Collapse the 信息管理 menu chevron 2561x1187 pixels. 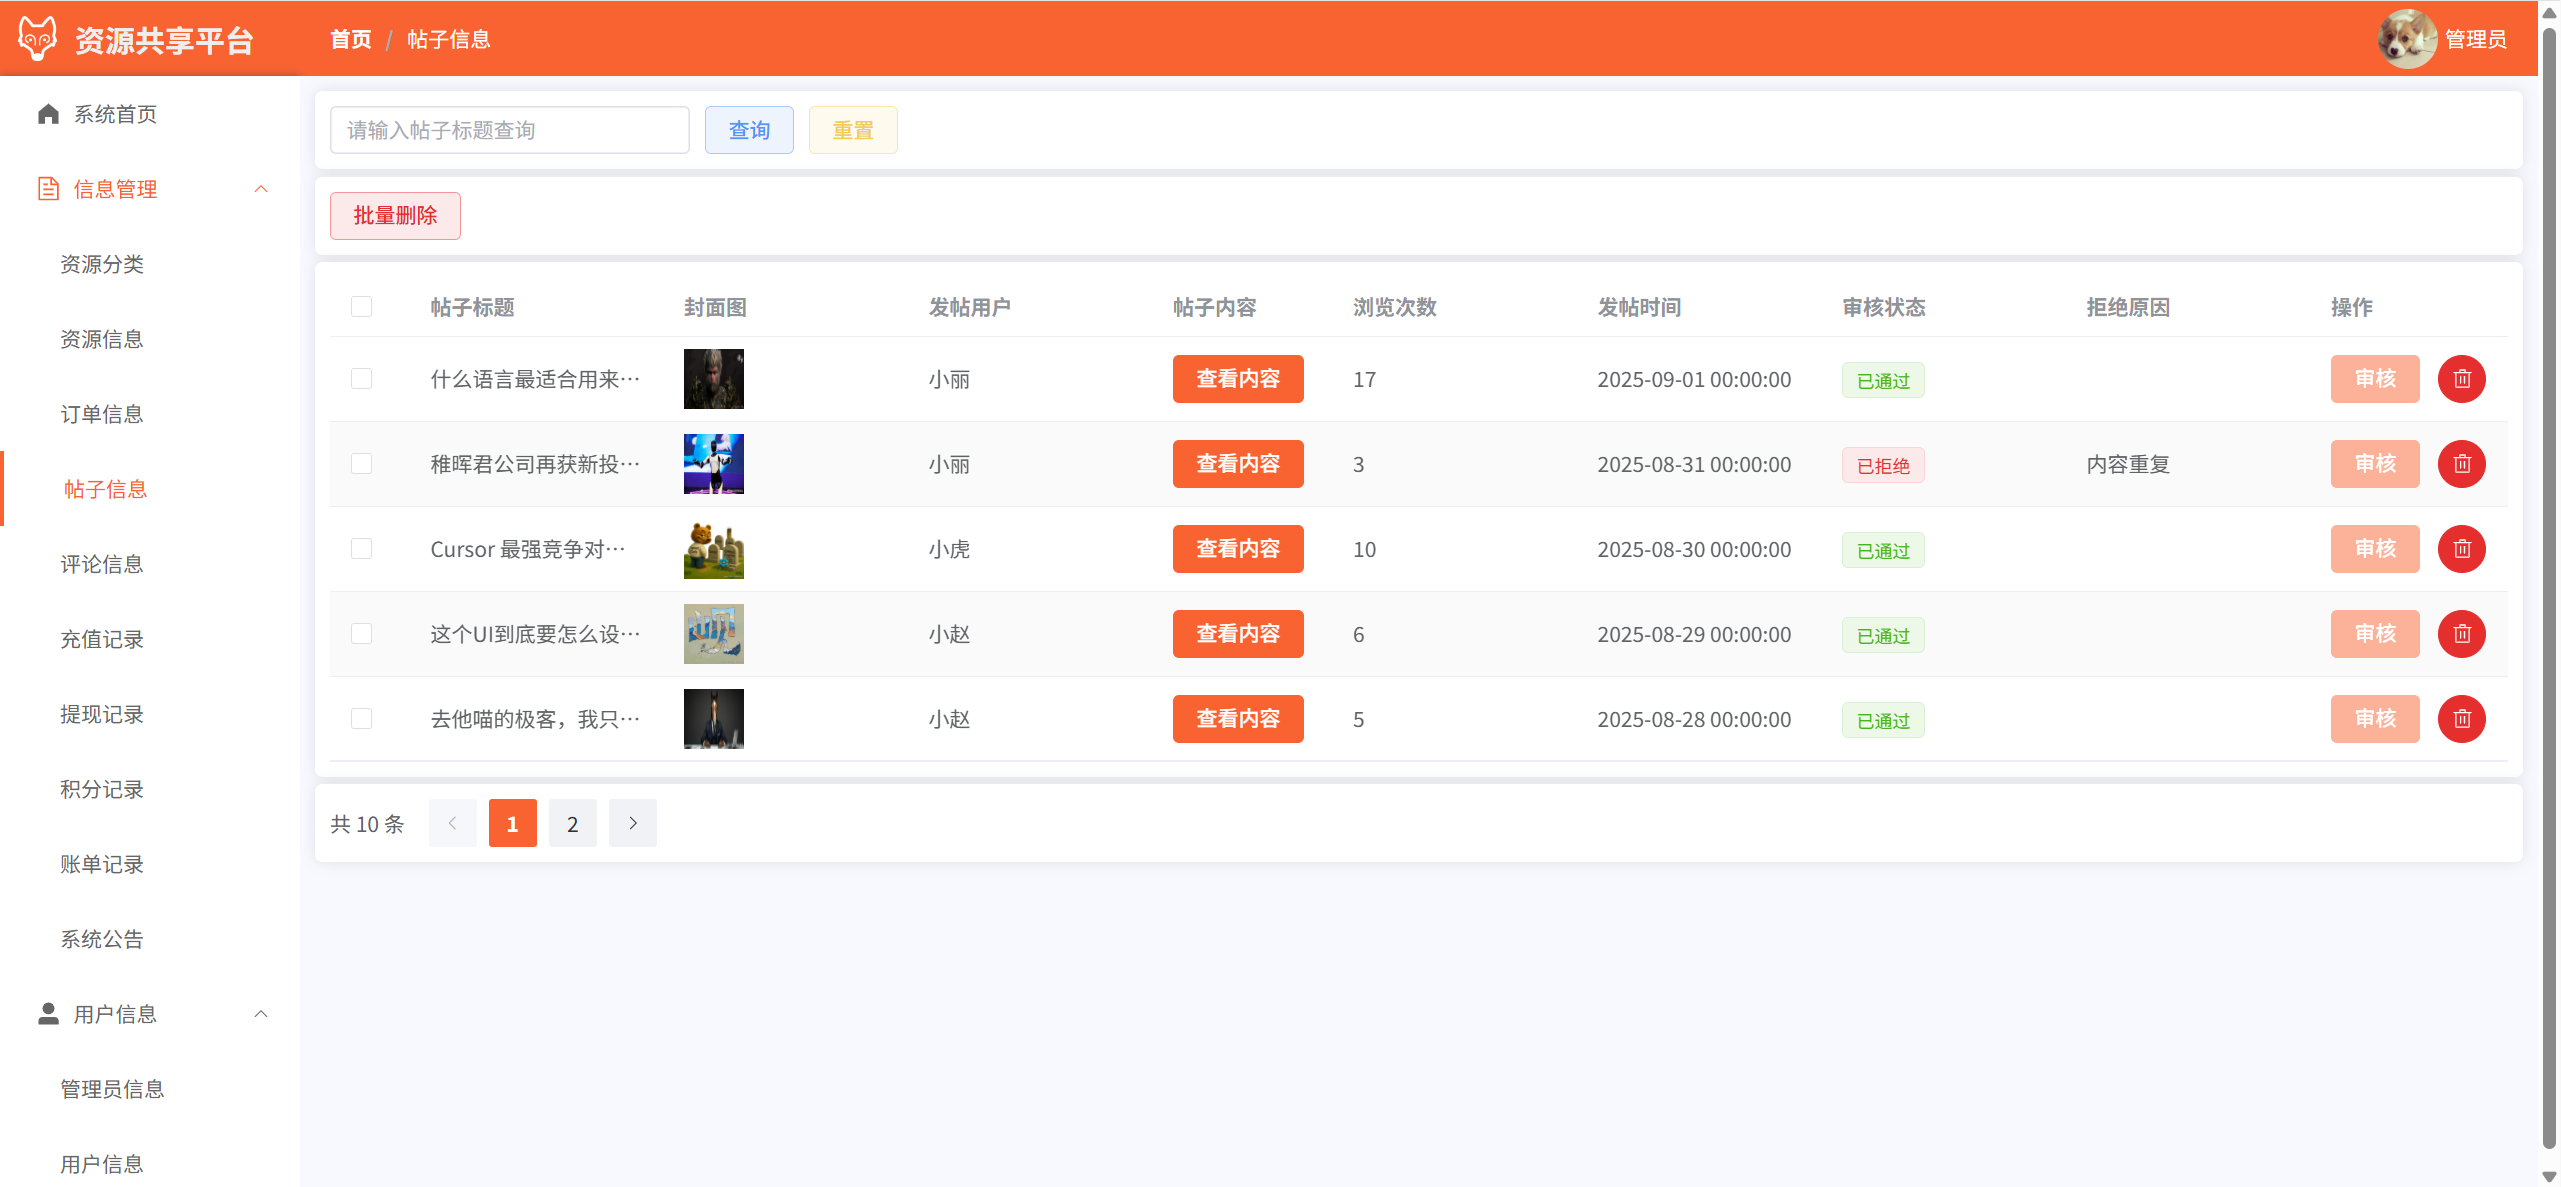(261, 189)
